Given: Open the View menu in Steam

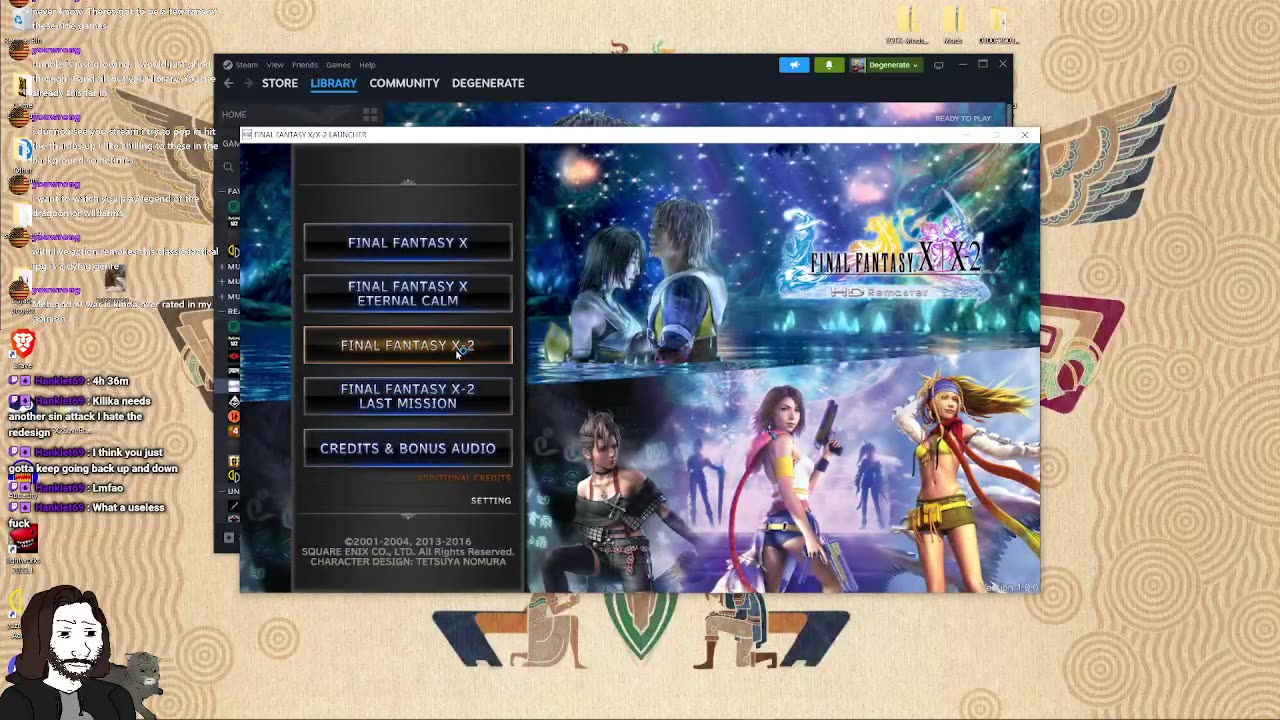Looking at the screenshot, I should (274, 65).
